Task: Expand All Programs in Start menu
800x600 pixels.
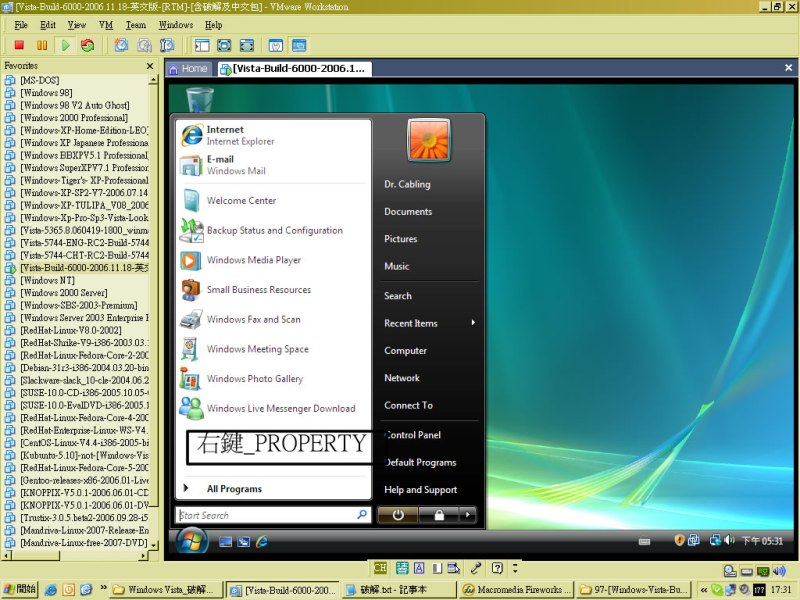Action: pos(273,489)
